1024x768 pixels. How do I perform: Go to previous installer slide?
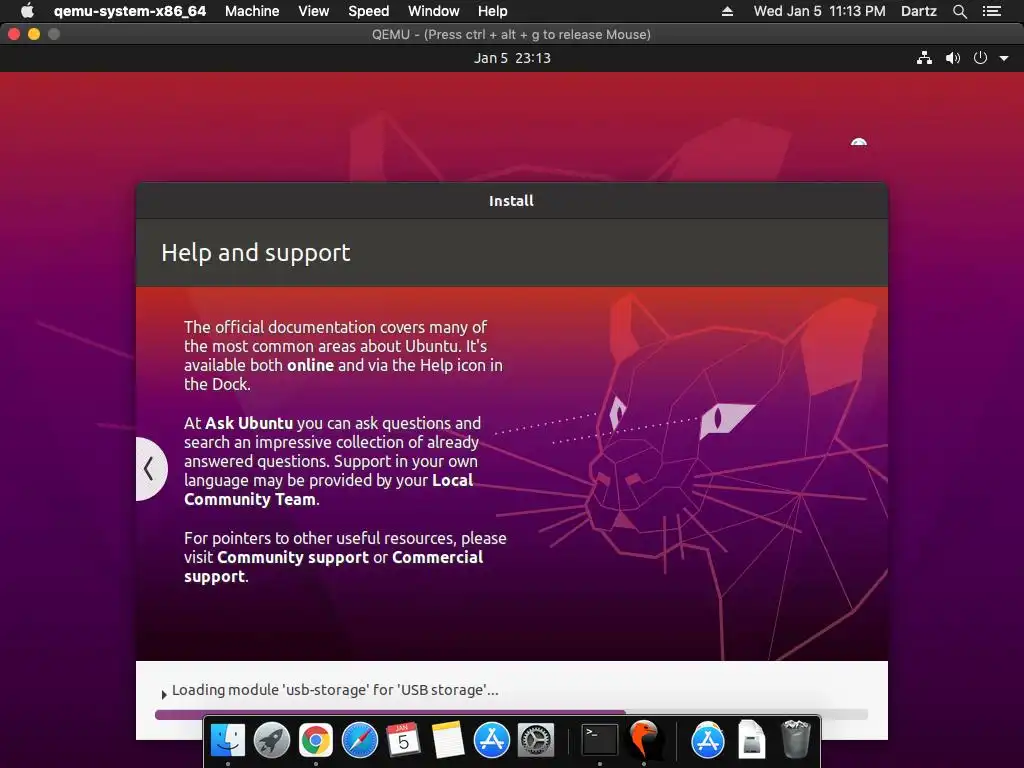(x=150, y=468)
